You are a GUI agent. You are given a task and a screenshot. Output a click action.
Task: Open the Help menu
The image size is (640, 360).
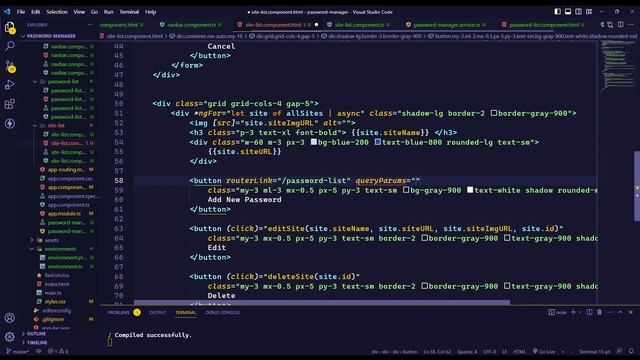pos(150,12)
